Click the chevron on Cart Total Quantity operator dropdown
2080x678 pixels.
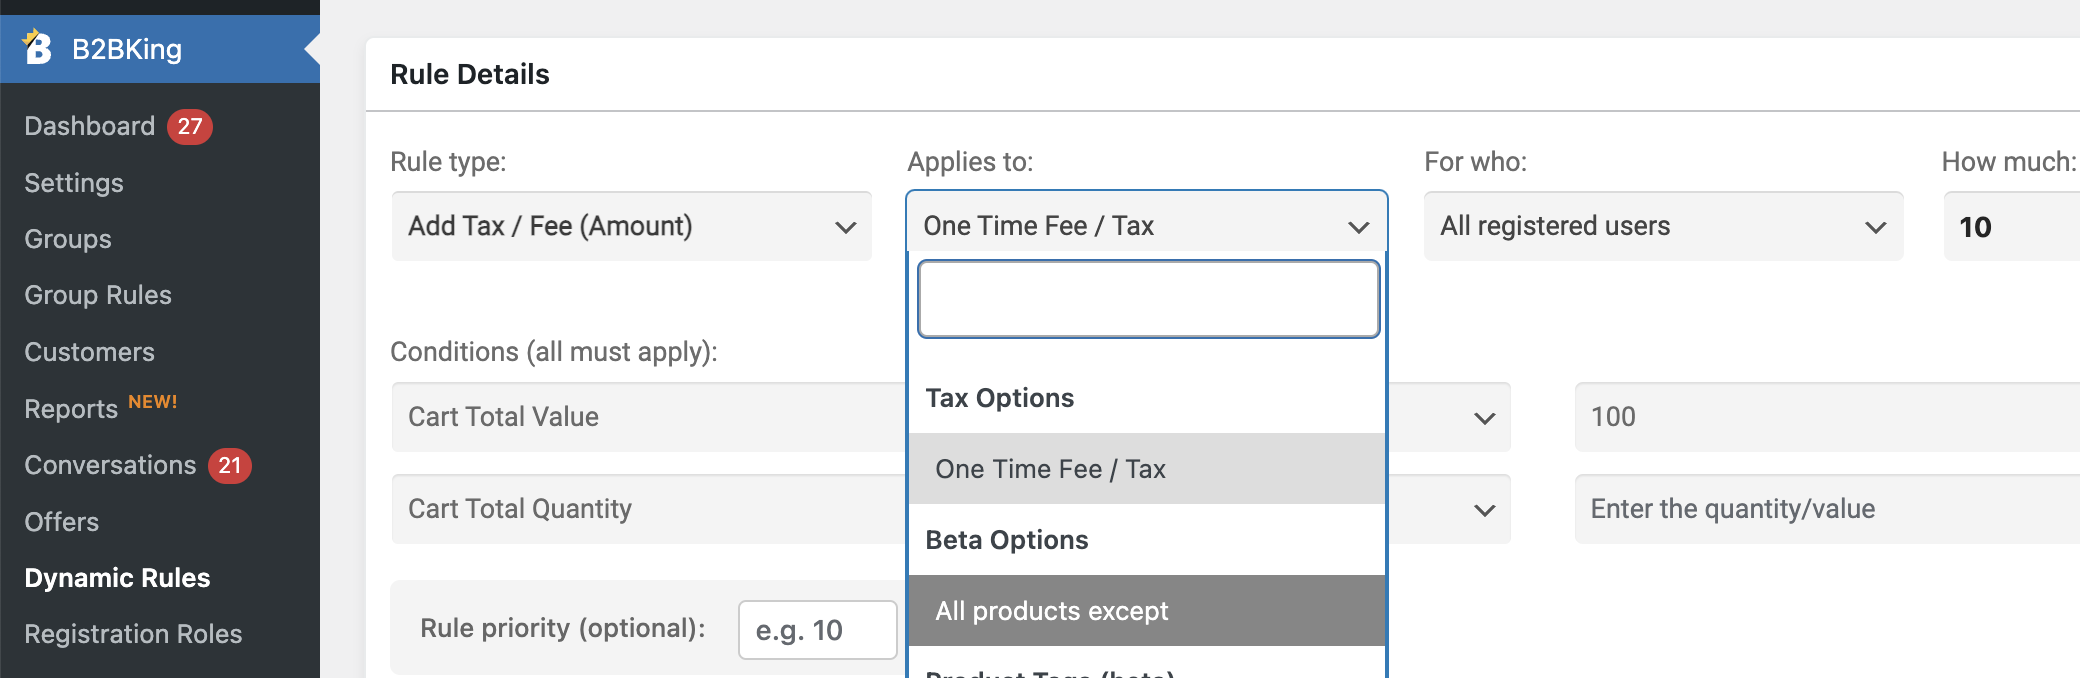(1485, 510)
